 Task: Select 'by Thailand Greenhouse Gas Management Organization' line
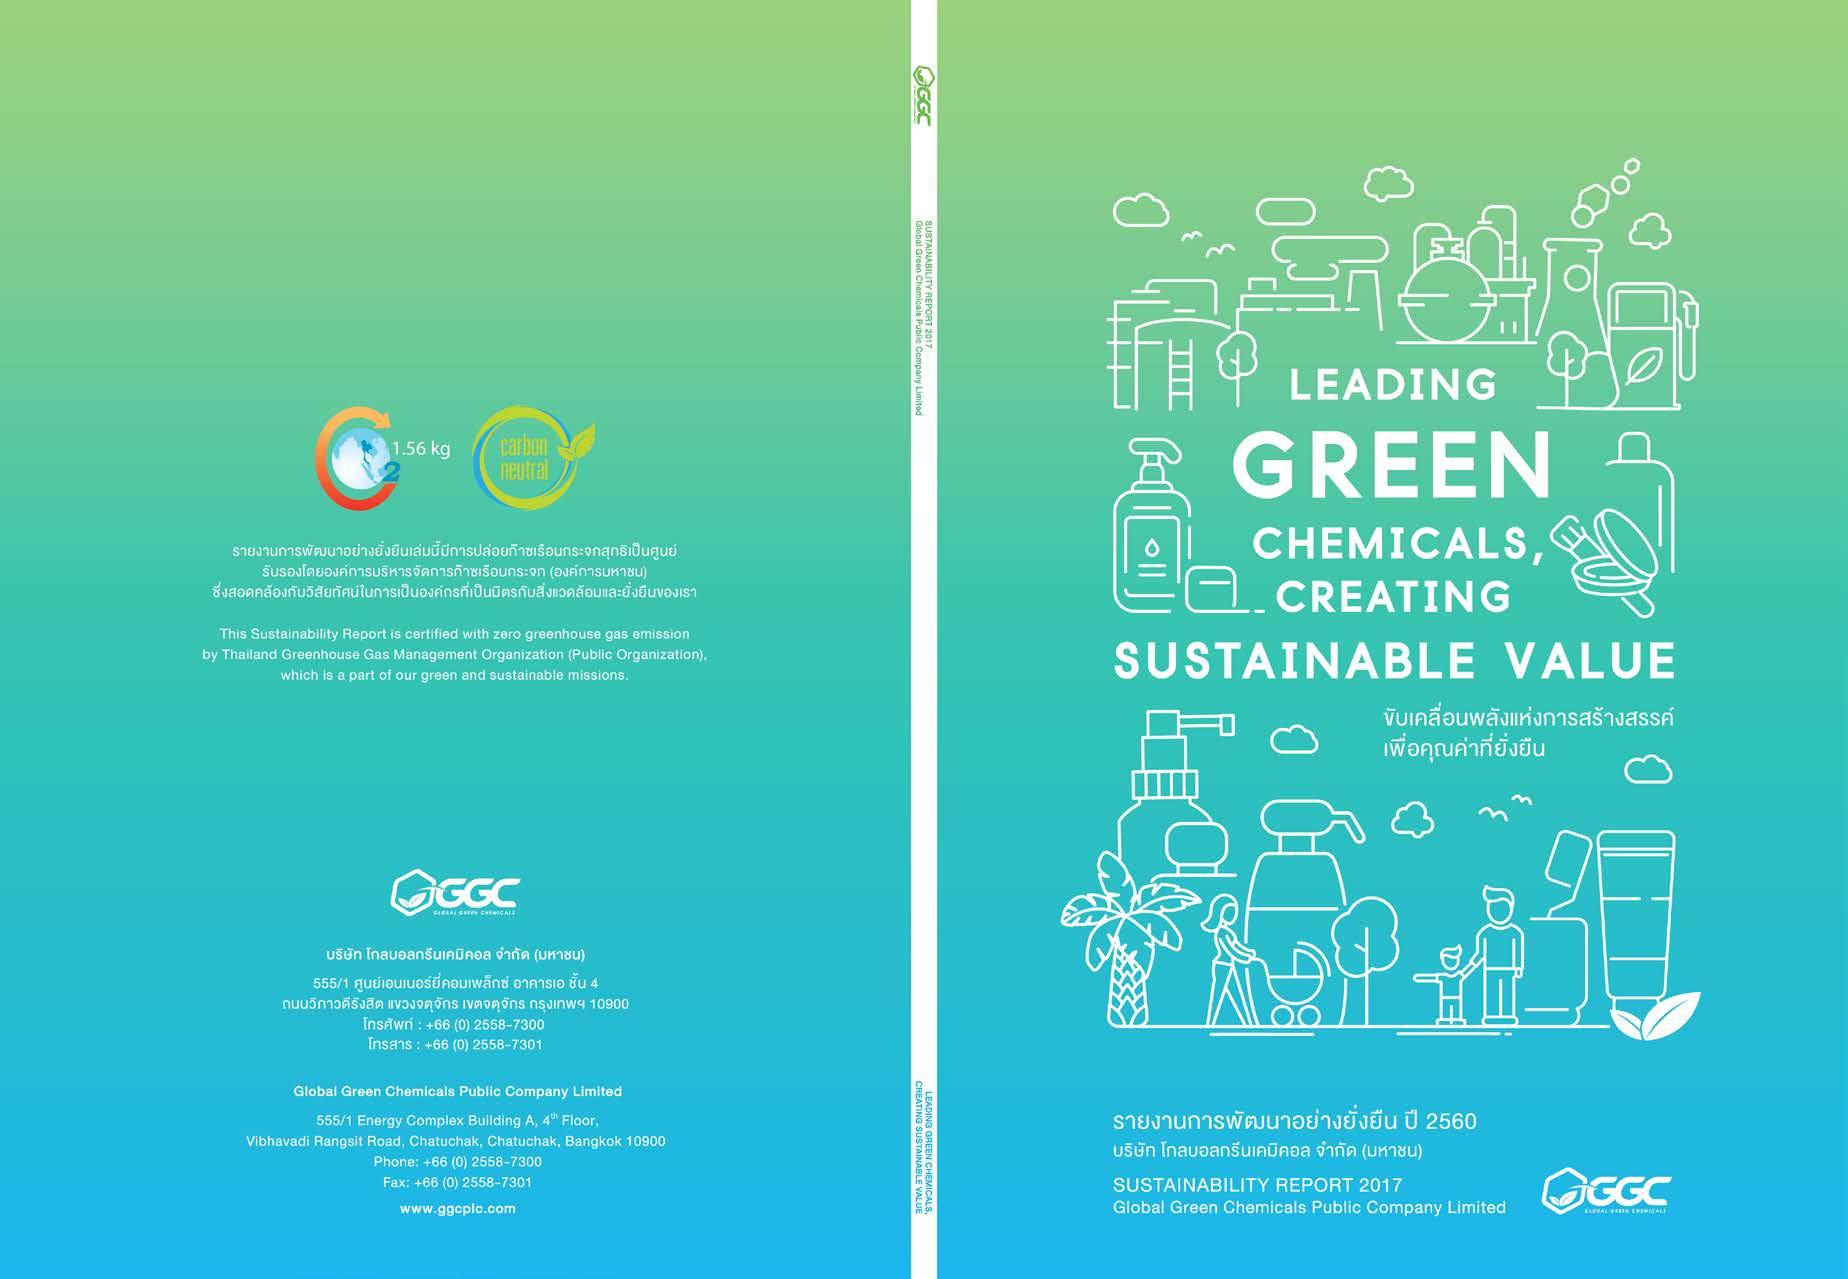click(x=455, y=654)
